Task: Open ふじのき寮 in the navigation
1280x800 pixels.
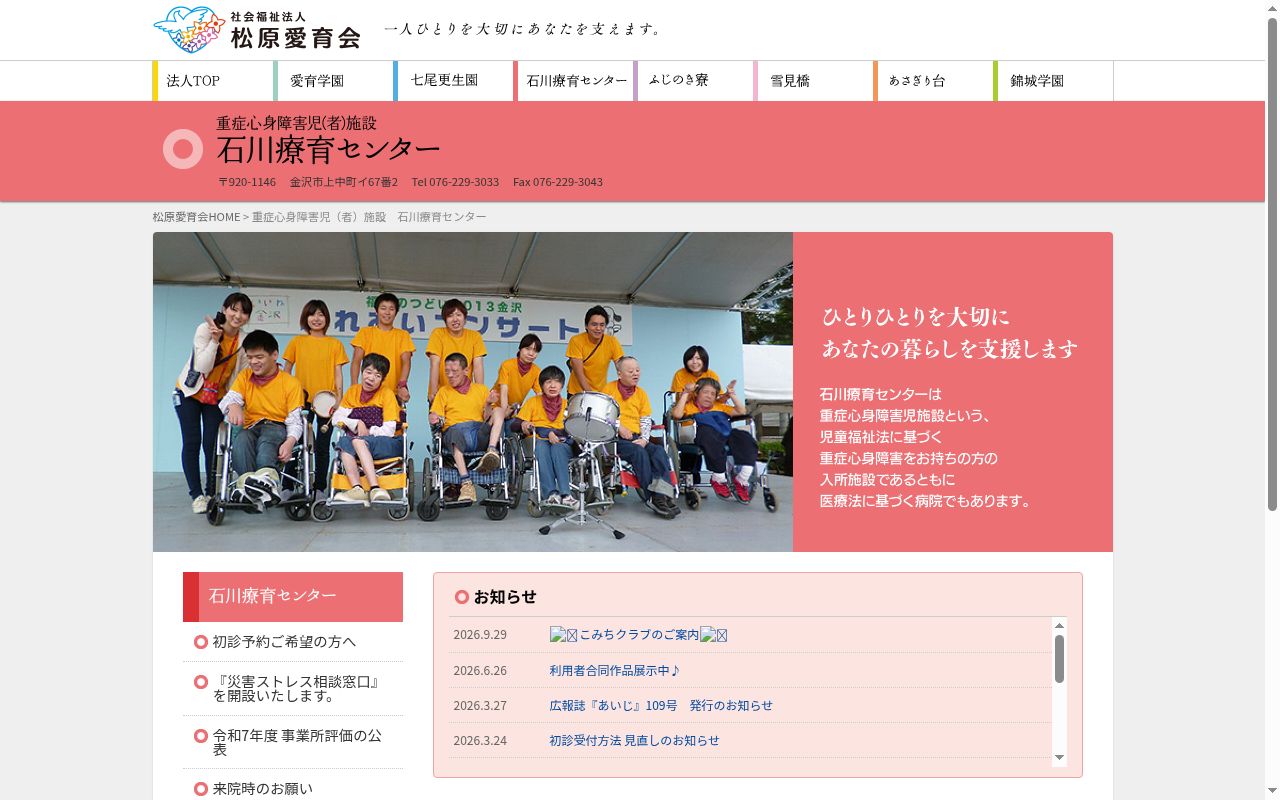Action: (693, 81)
